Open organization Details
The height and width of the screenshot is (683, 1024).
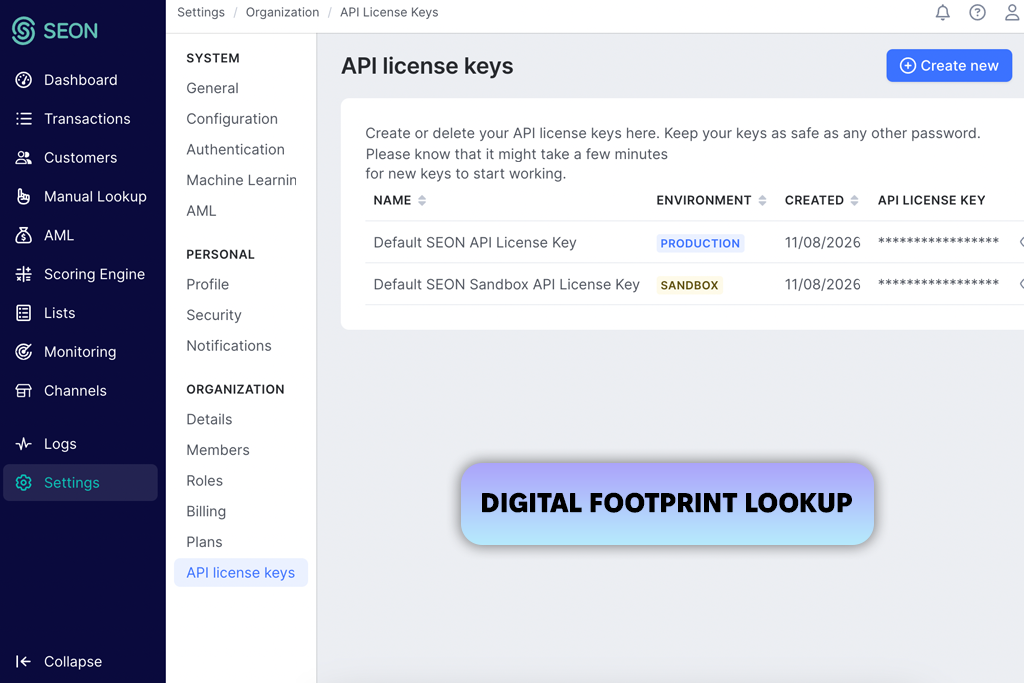click(x=209, y=419)
